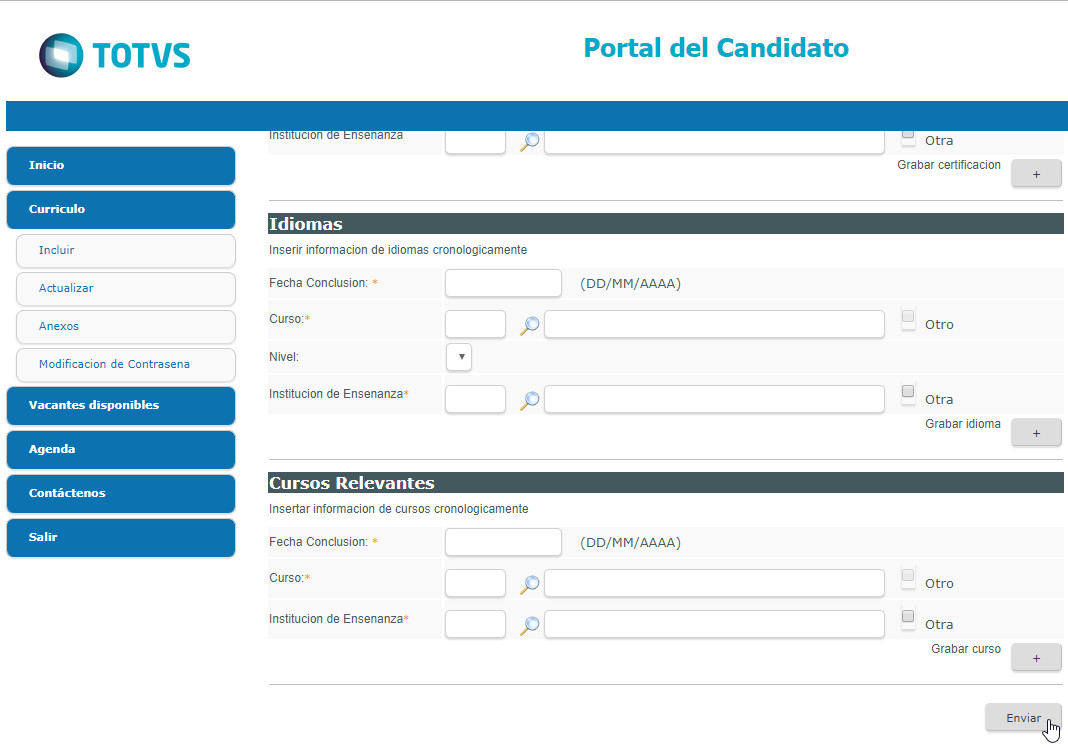1068x748 pixels.
Task: Click the TOTVS logo
Action: coord(114,55)
